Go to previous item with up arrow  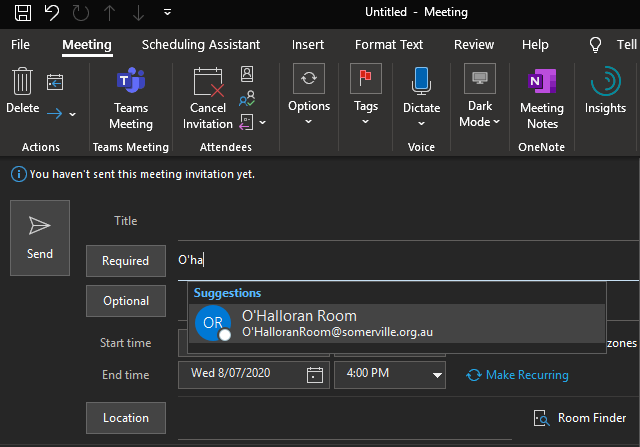click(x=109, y=13)
